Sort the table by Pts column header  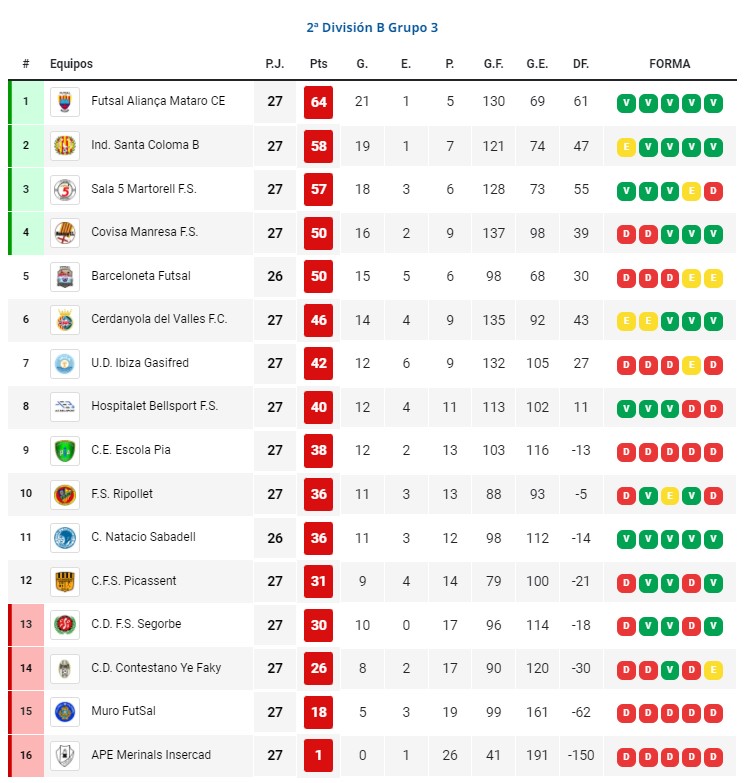(319, 64)
